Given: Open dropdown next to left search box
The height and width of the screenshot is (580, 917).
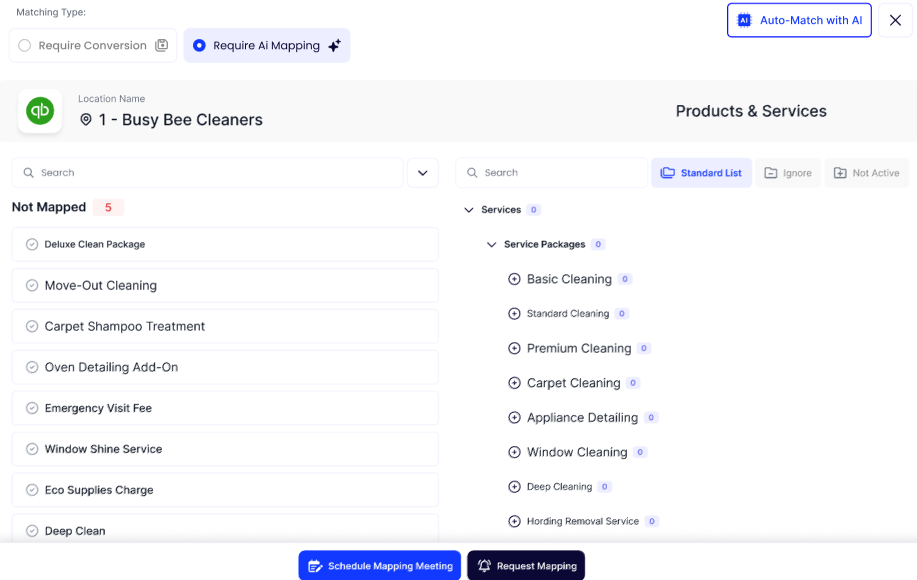Looking at the screenshot, I should coord(422,173).
